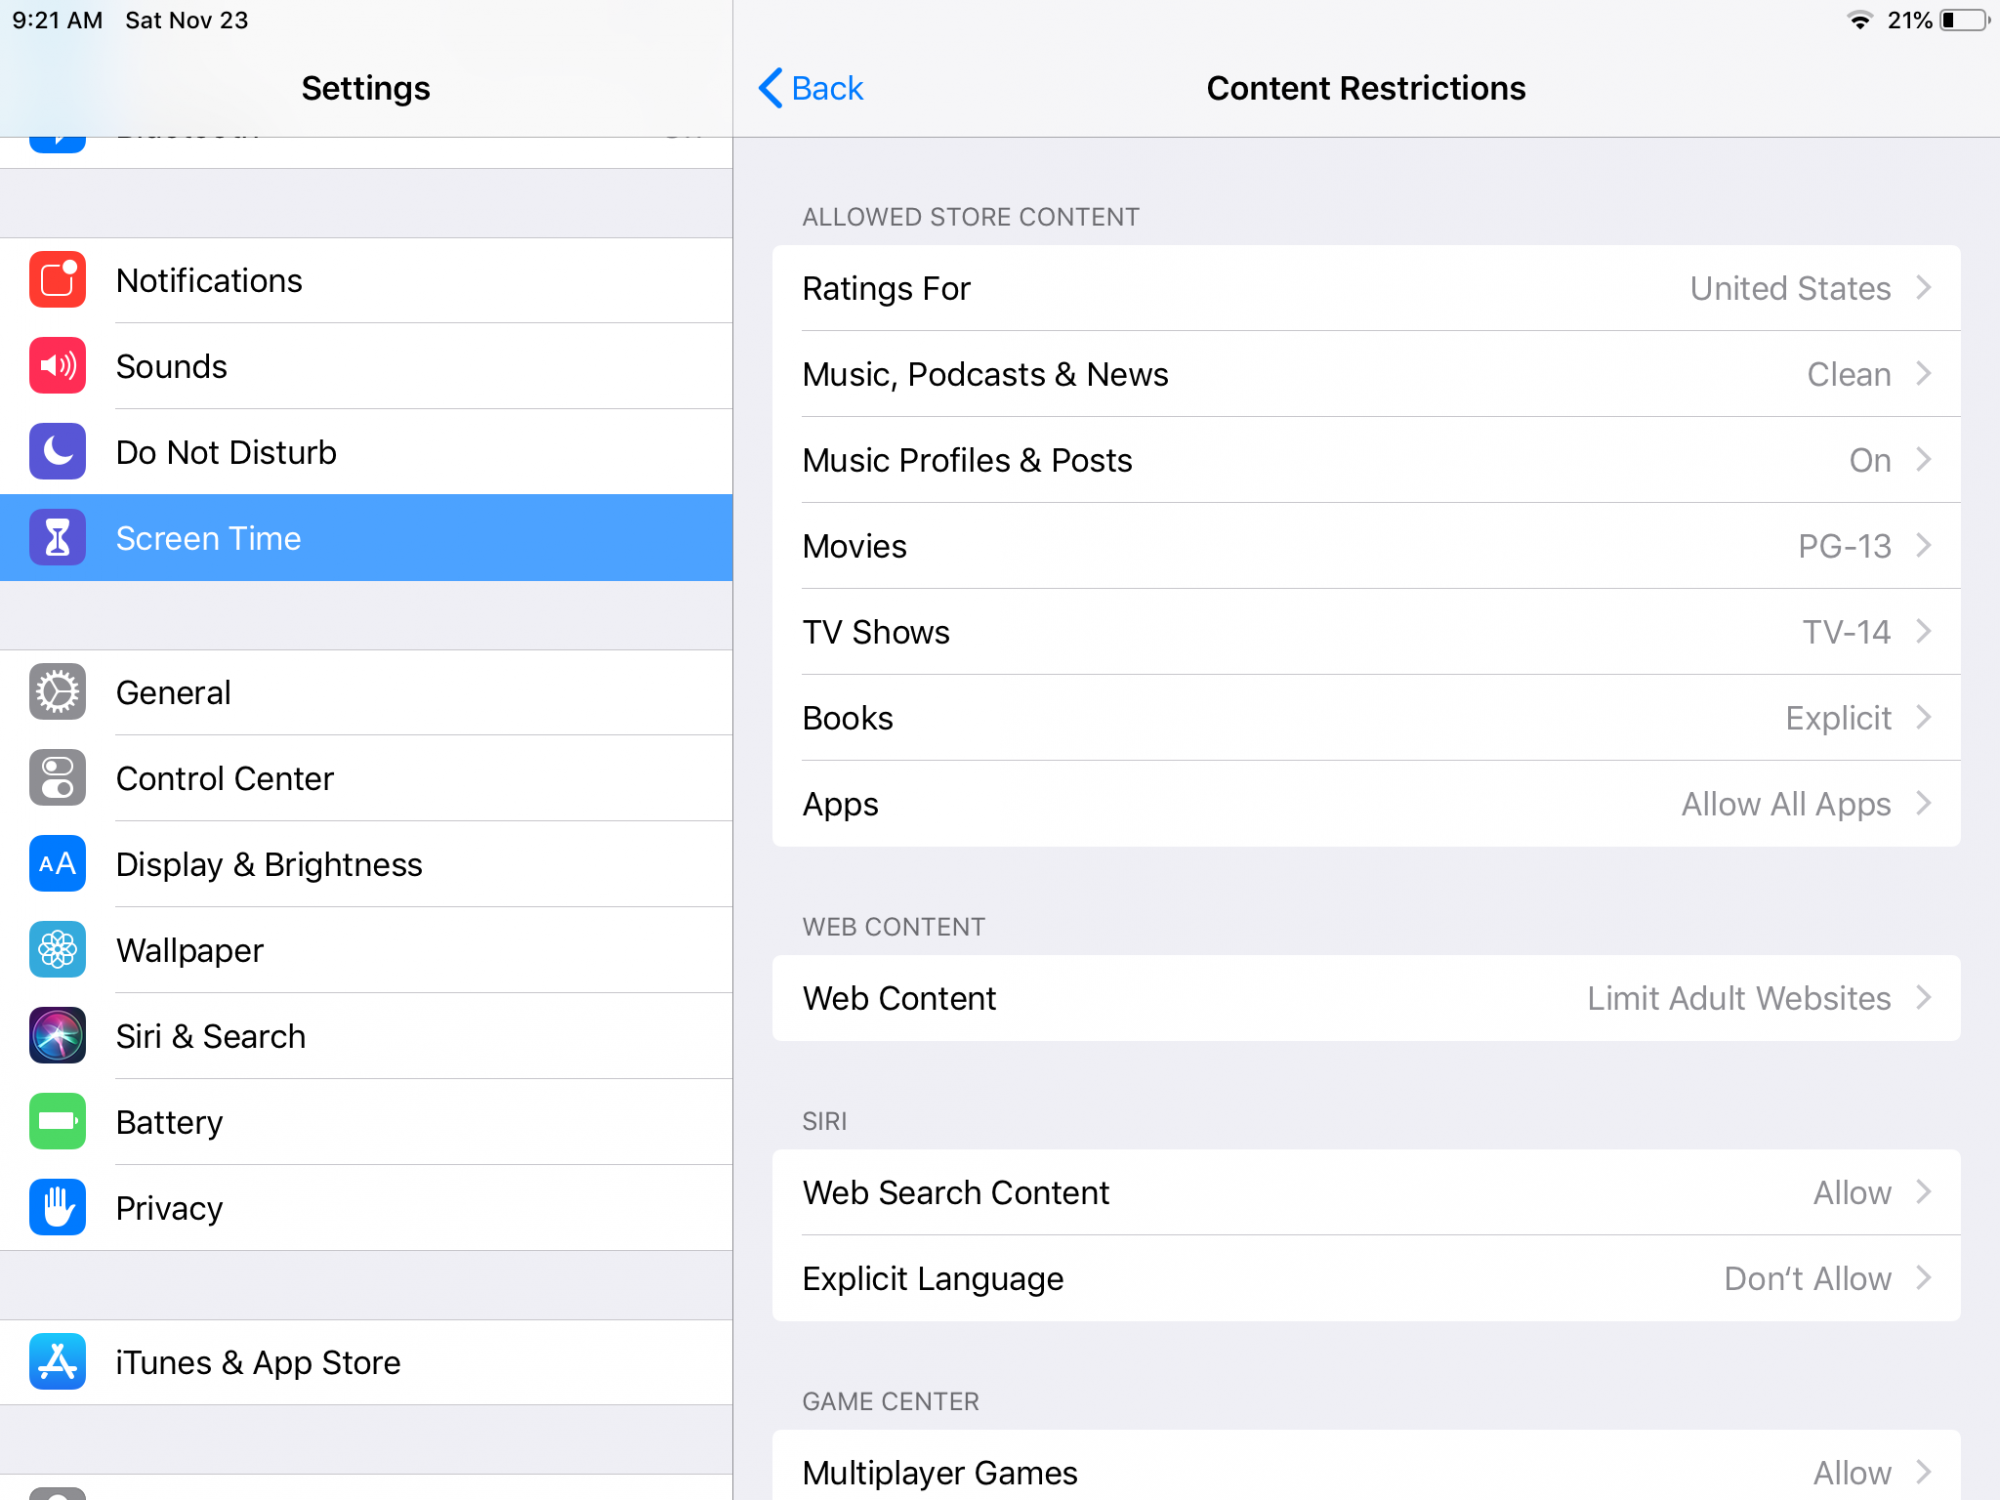
Task: Tap the Don't Allow value
Action: pyautogui.click(x=1808, y=1278)
